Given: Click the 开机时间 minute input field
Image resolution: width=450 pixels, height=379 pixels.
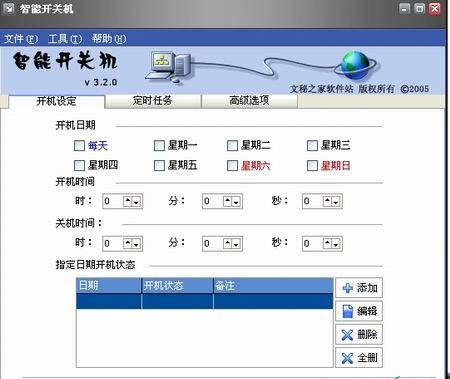Looking at the screenshot, I should 213,201.
